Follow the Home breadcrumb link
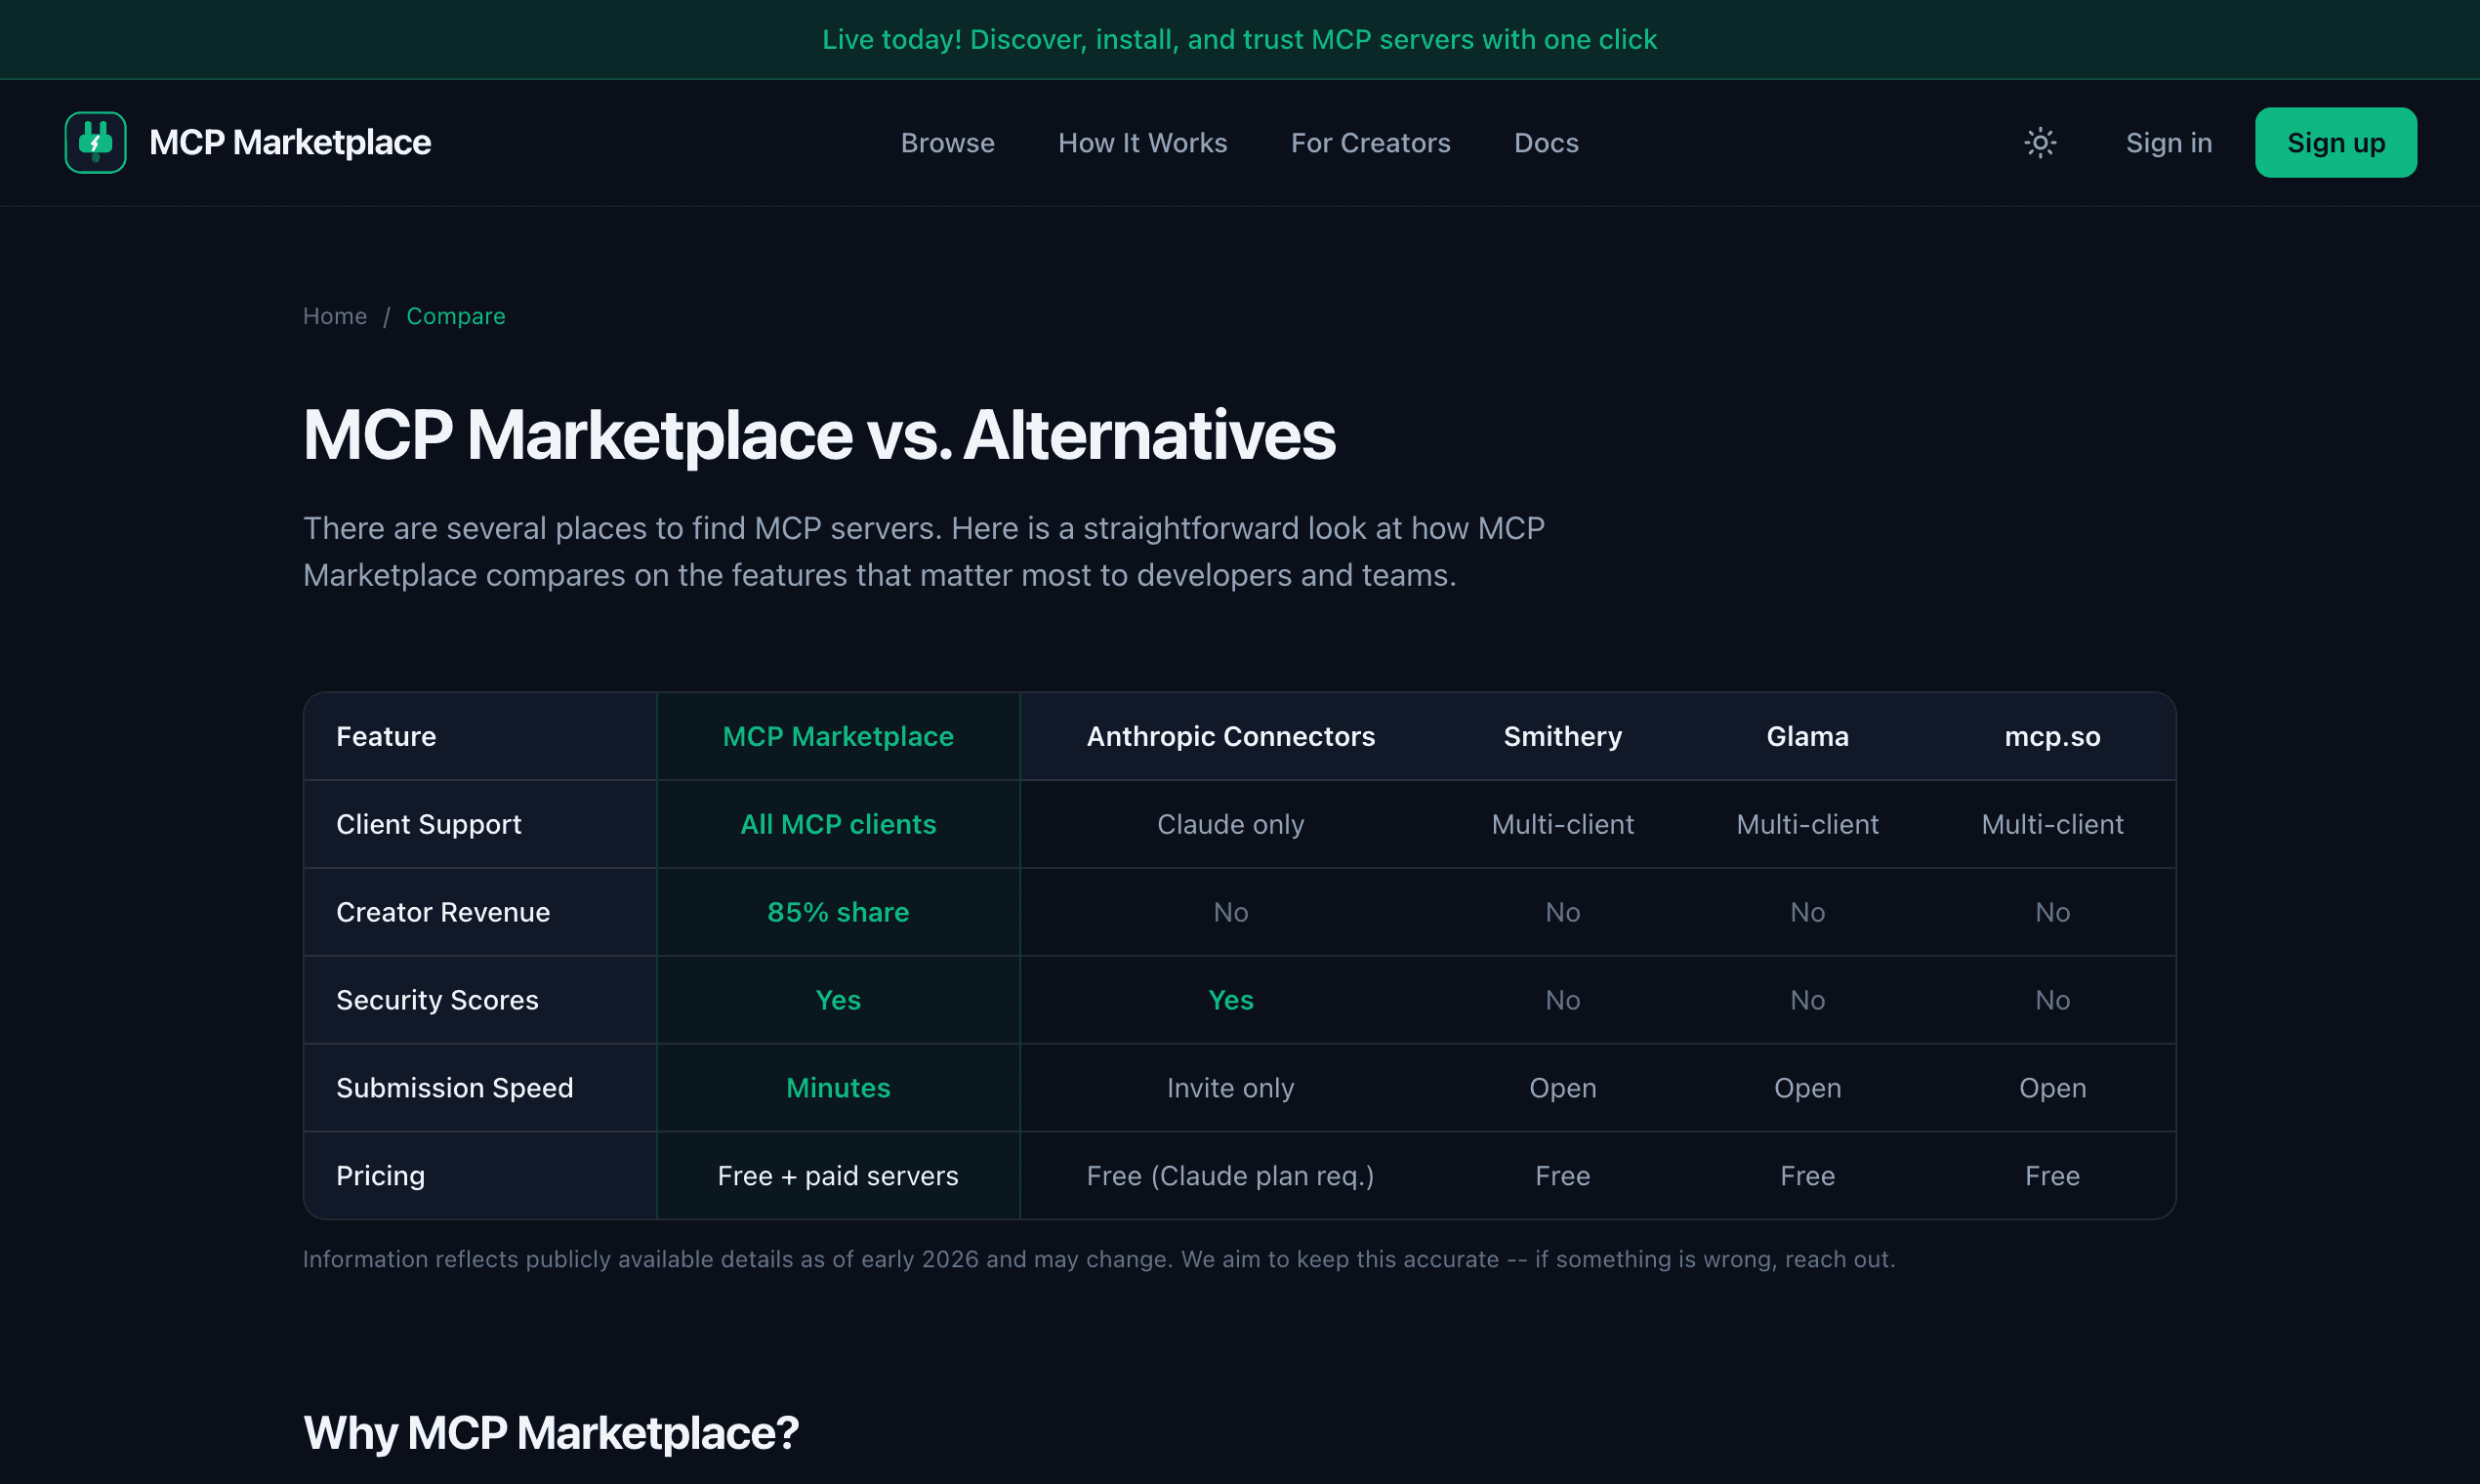 coord(335,315)
